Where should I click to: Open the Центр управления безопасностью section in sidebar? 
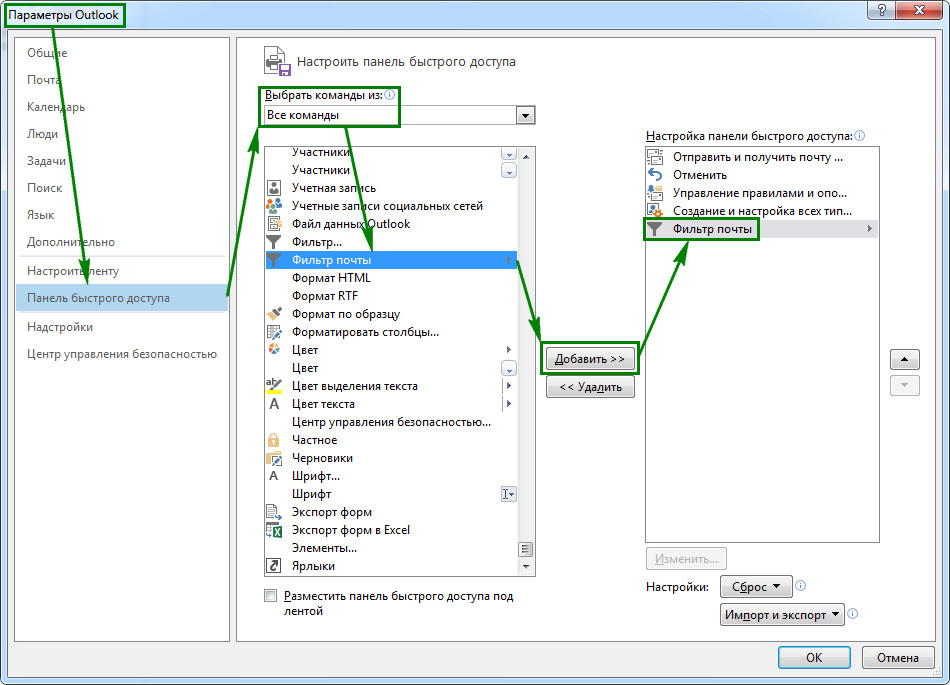tap(122, 354)
